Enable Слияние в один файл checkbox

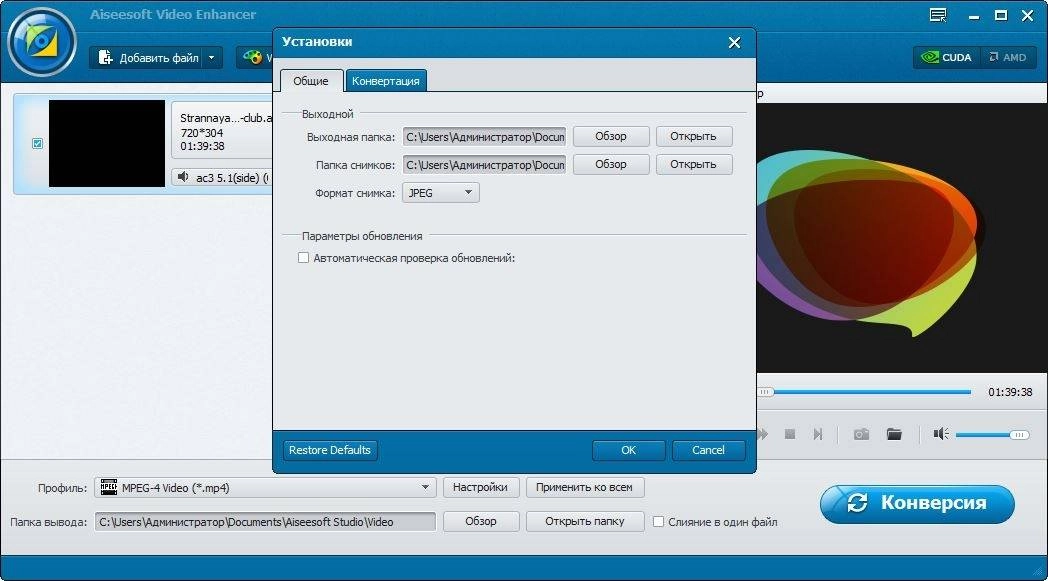[x=658, y=521]
